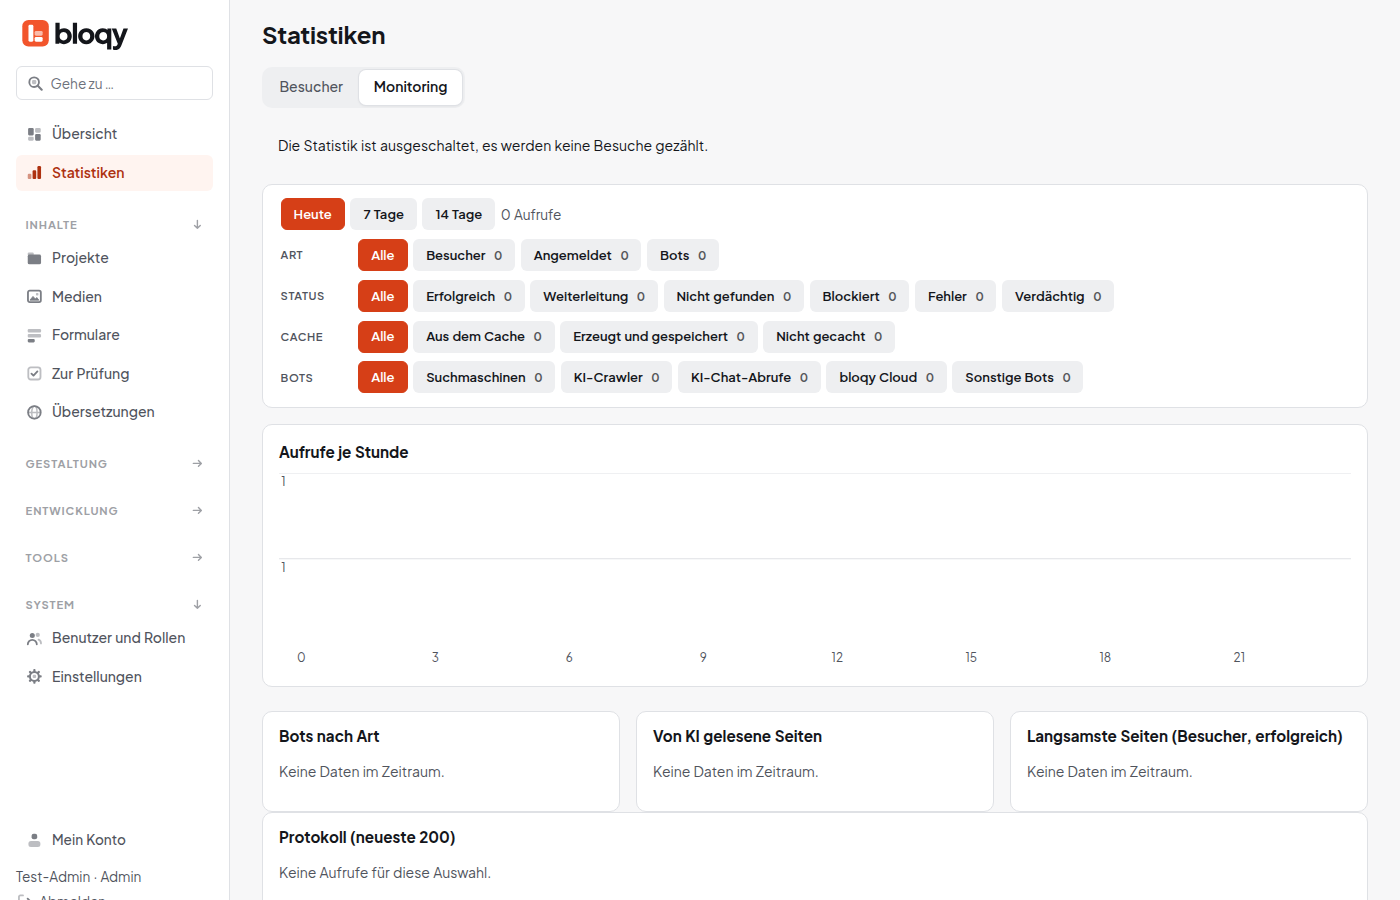Filter STATUS by Nicht gefunden
The height and width of the screenshot is (900, 1400).
point(734,296)
